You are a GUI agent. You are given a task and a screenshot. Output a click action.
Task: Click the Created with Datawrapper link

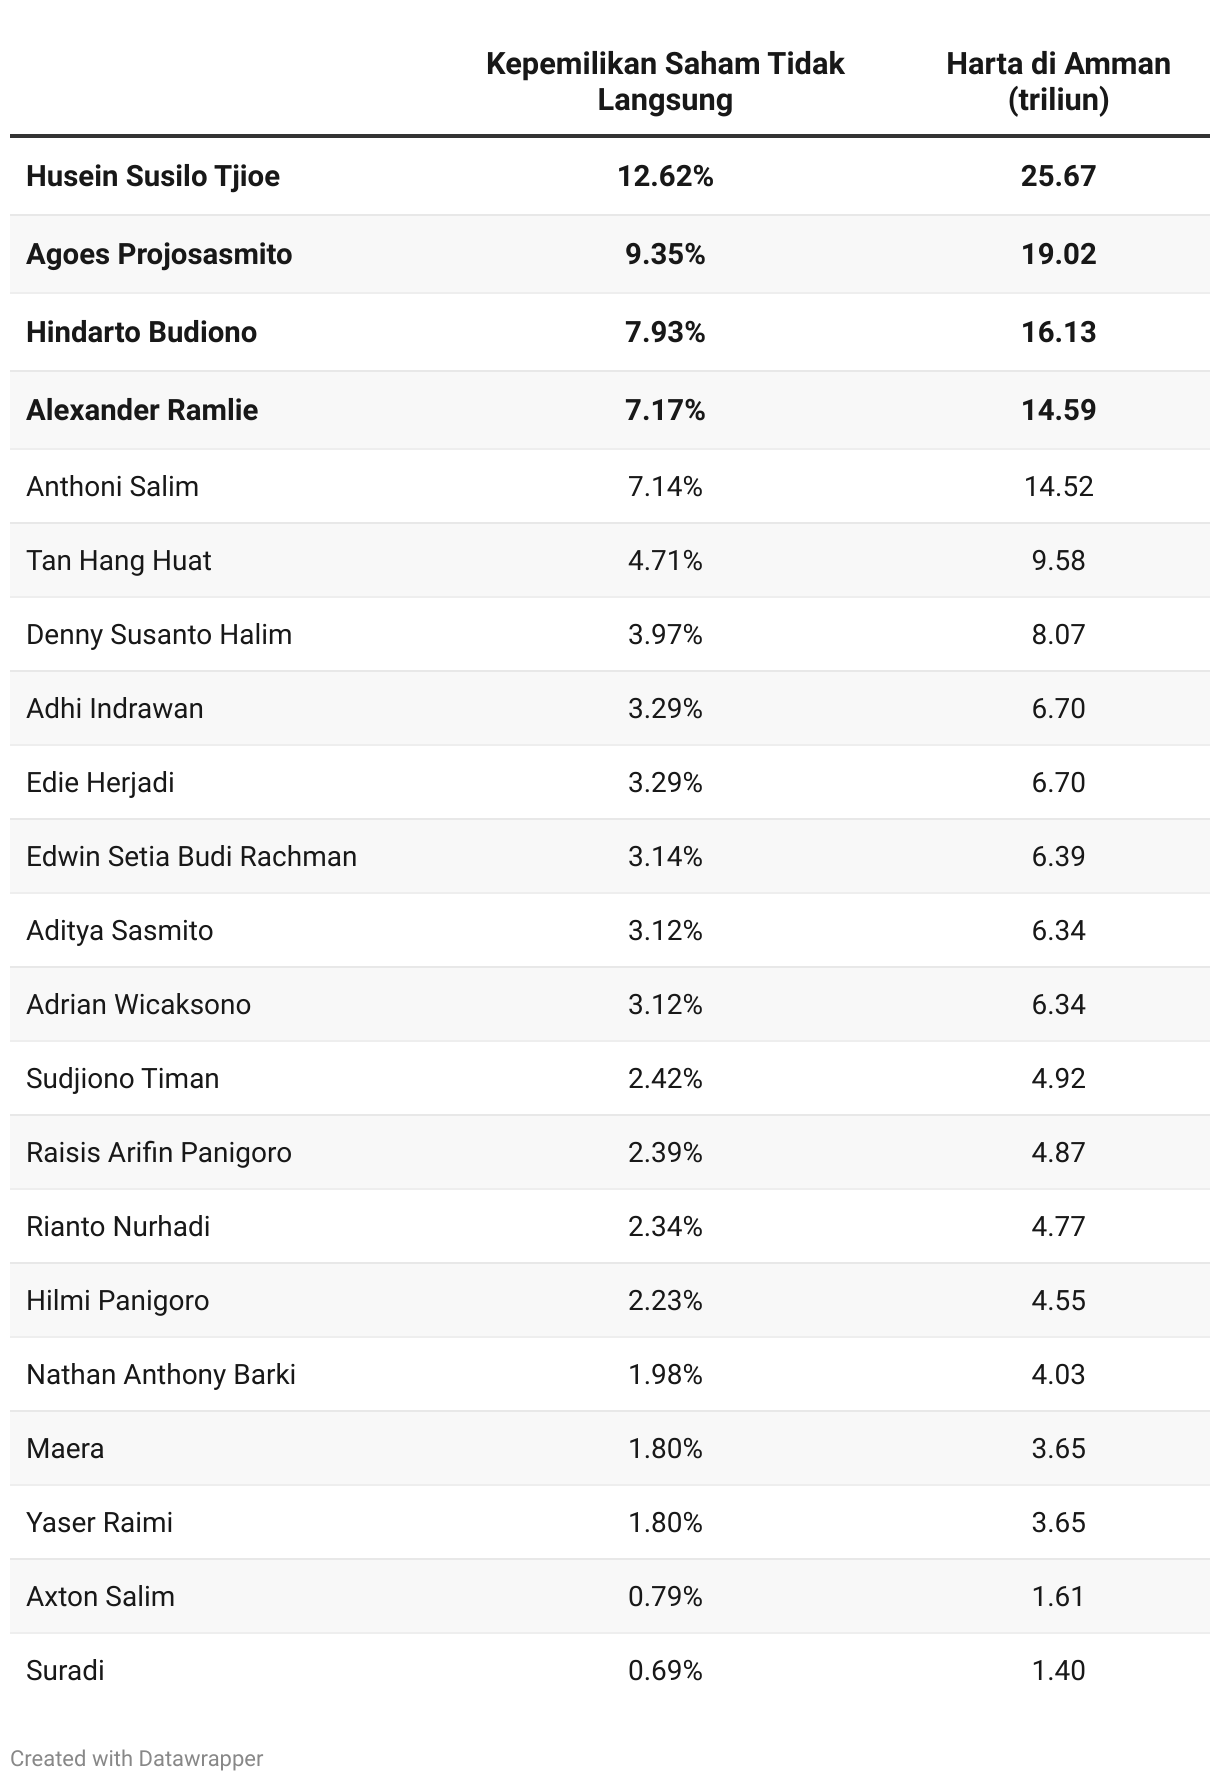click(x=136, y=1758)
